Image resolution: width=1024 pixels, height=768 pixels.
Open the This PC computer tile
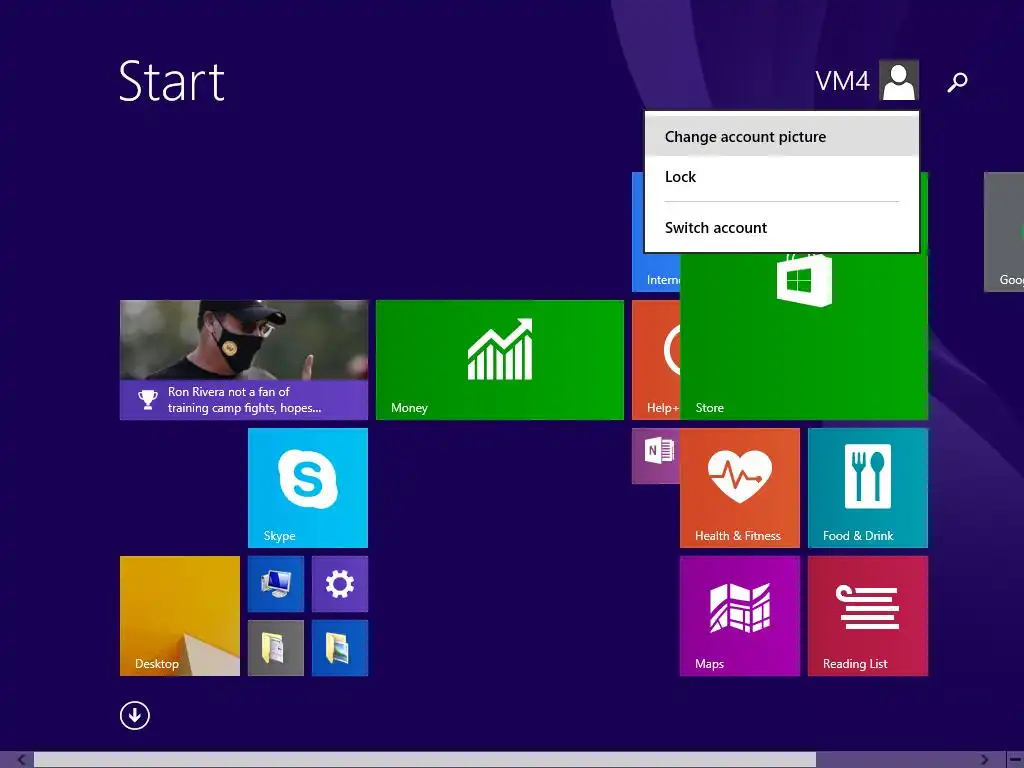click(276, 584)
